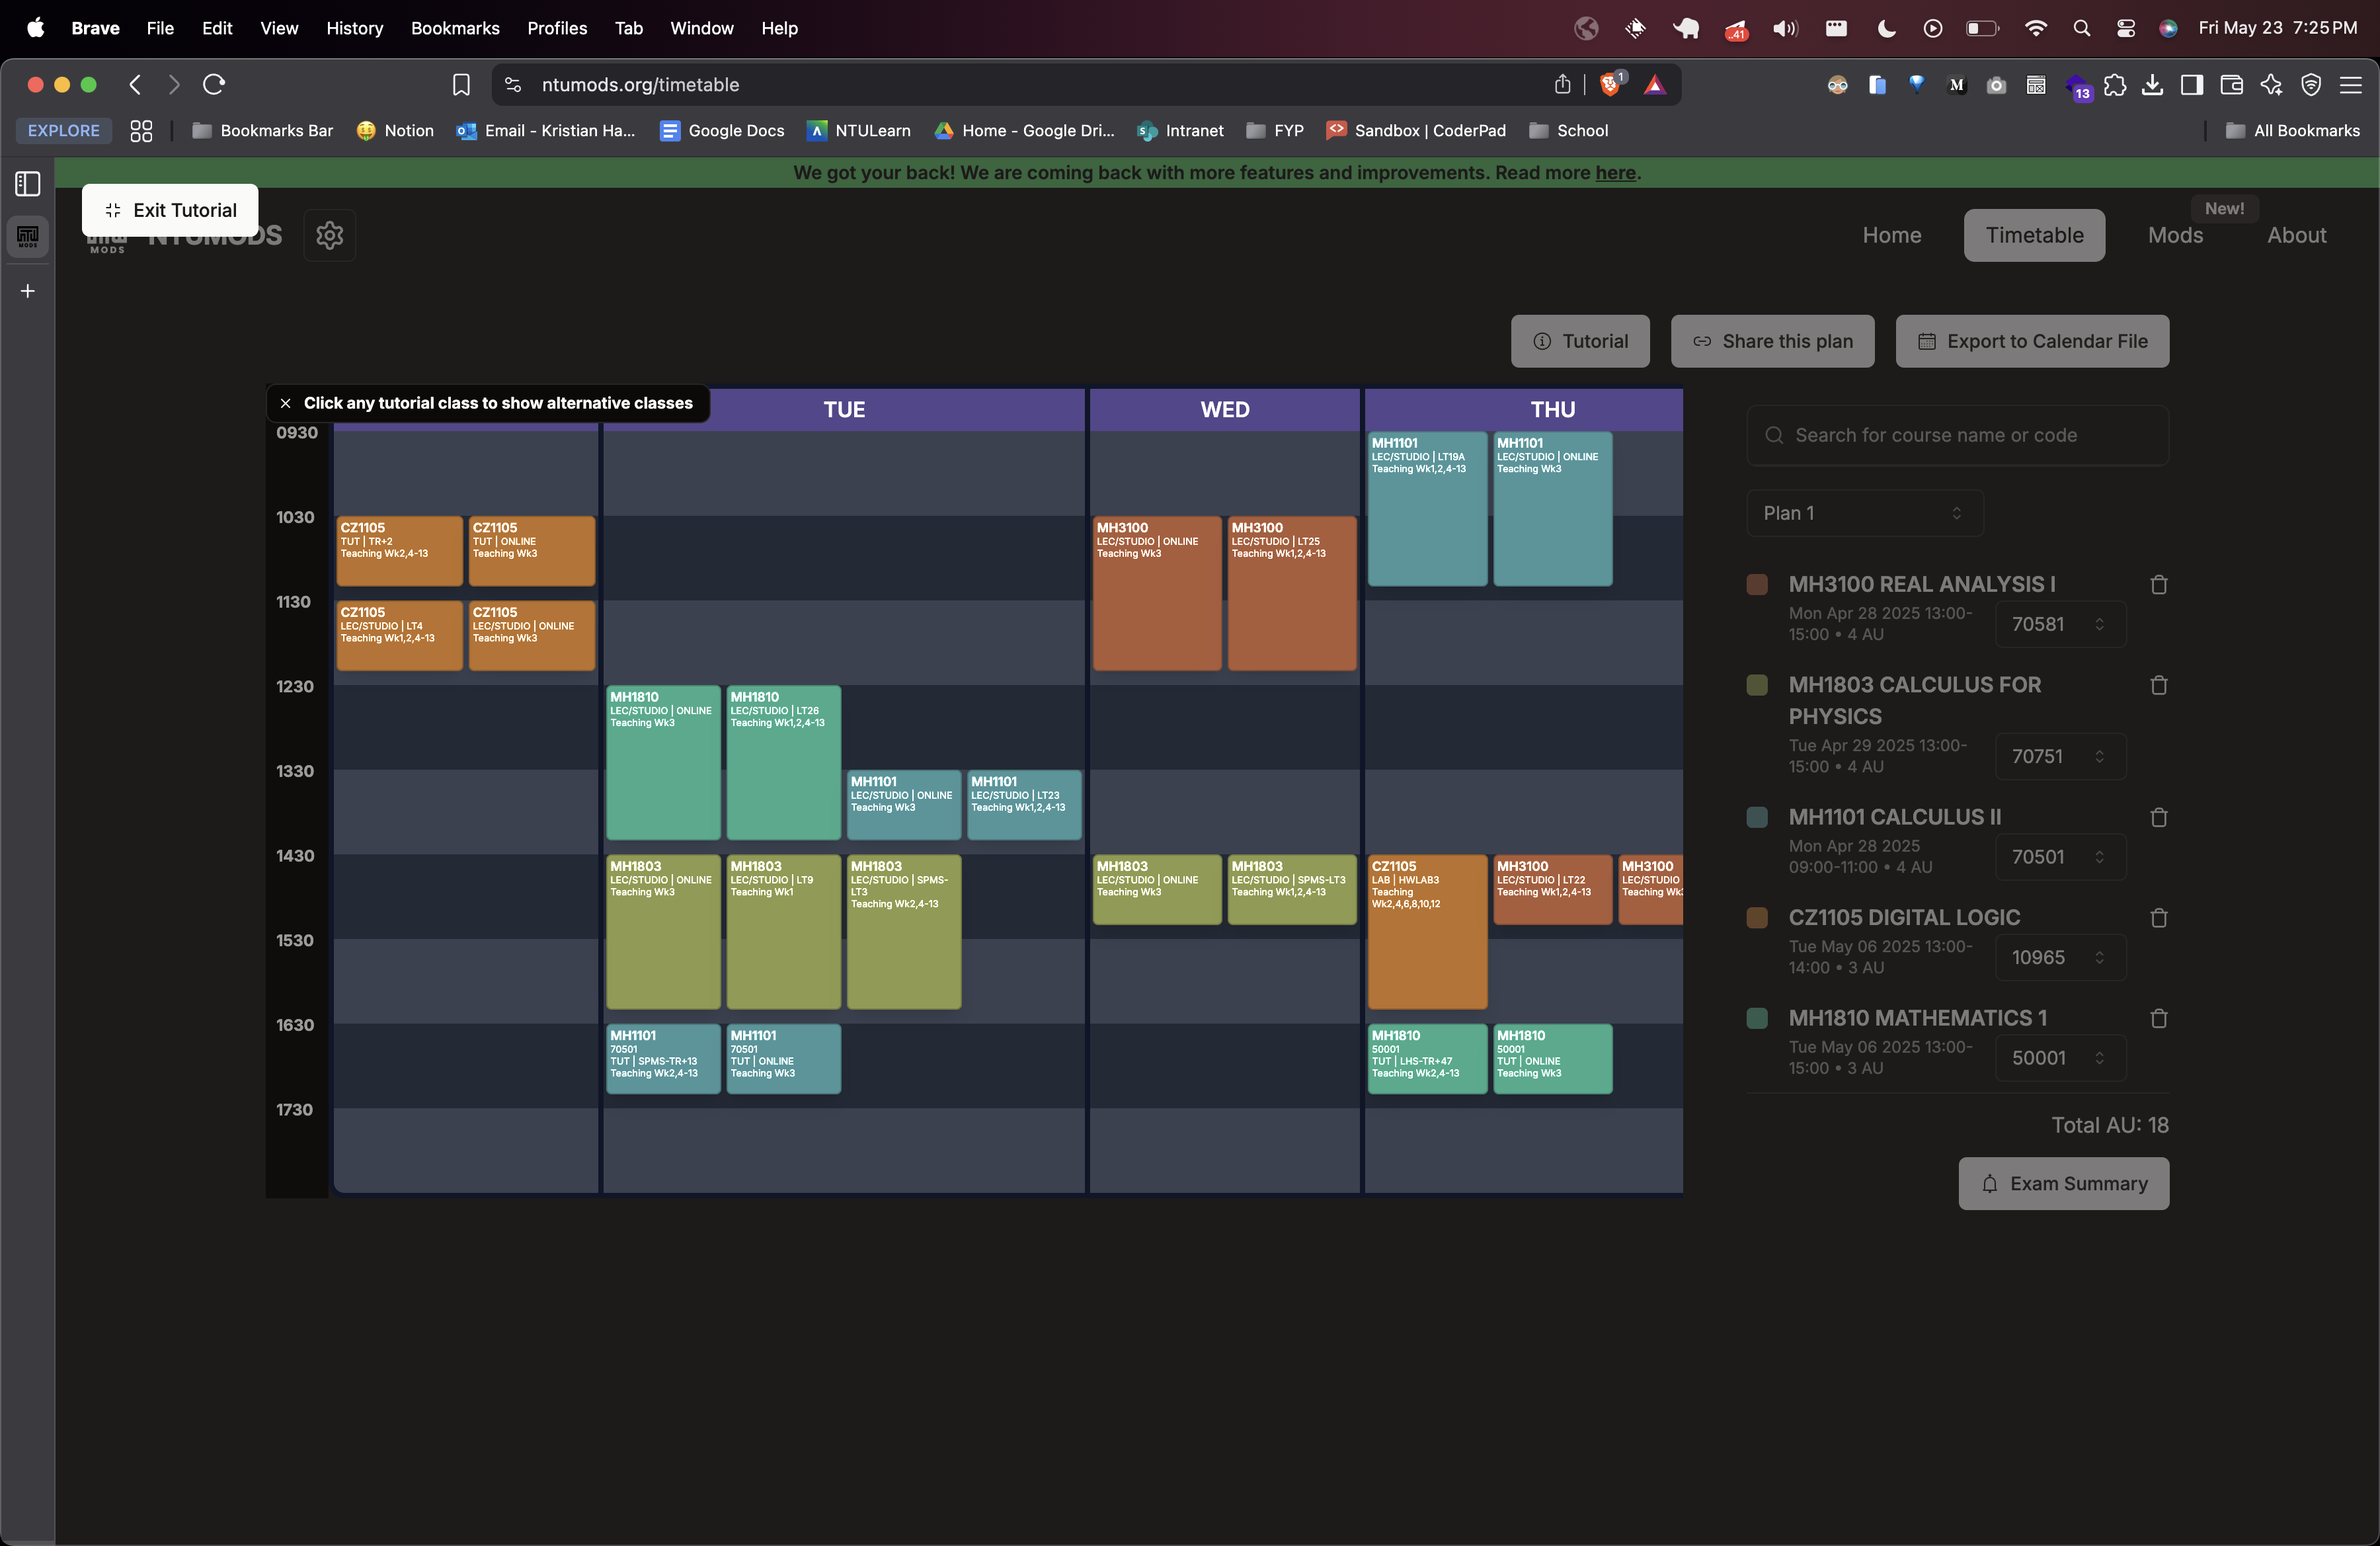
Task: Delete MH3100 Real Analysis I course
Action: [x=2158, y=585]
